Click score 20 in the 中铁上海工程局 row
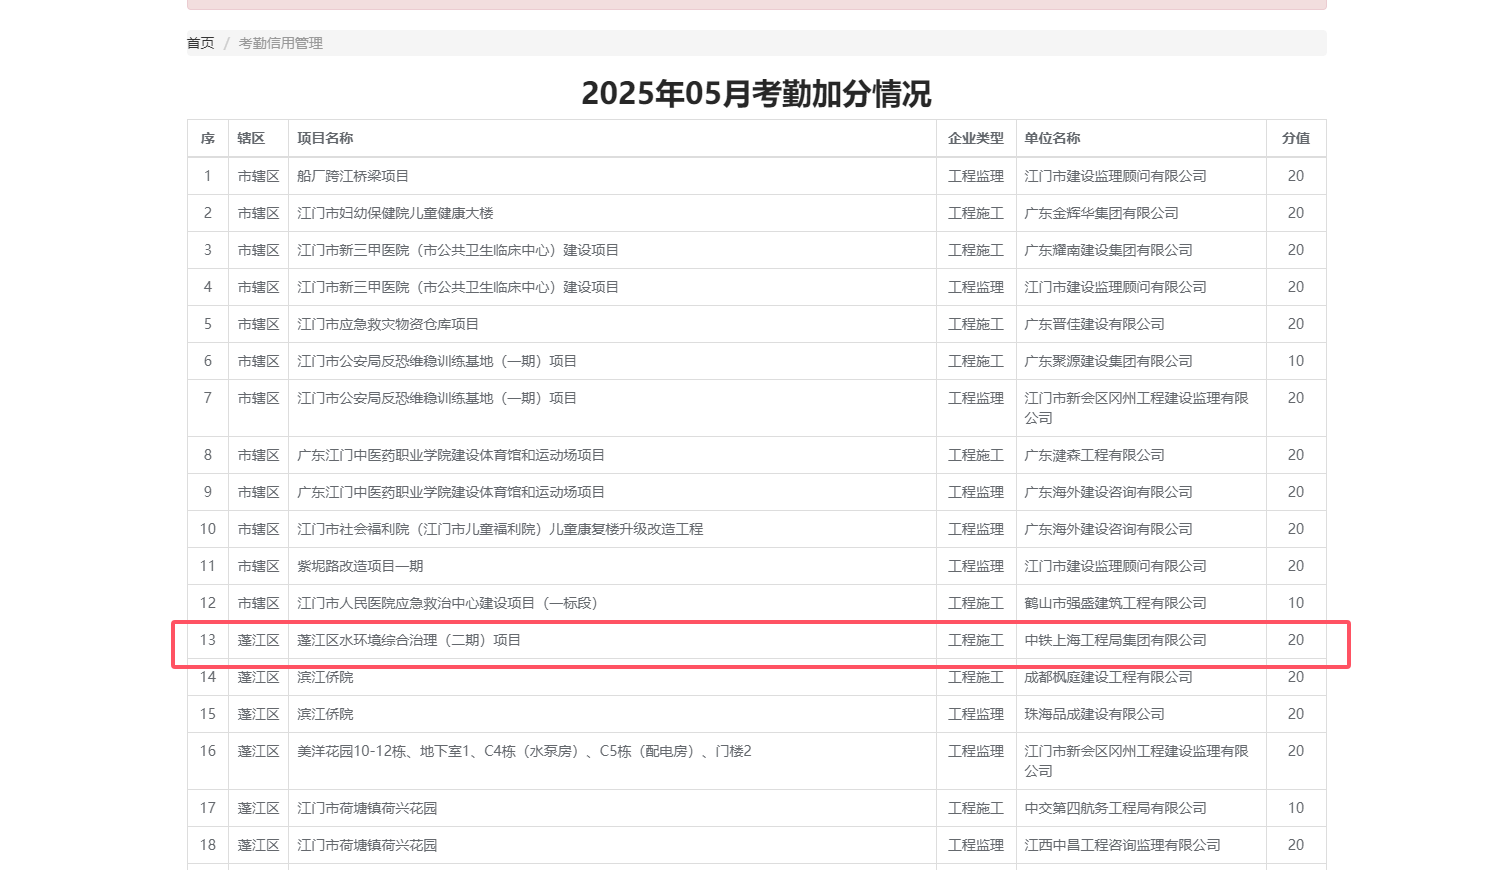 point(1296,640)
